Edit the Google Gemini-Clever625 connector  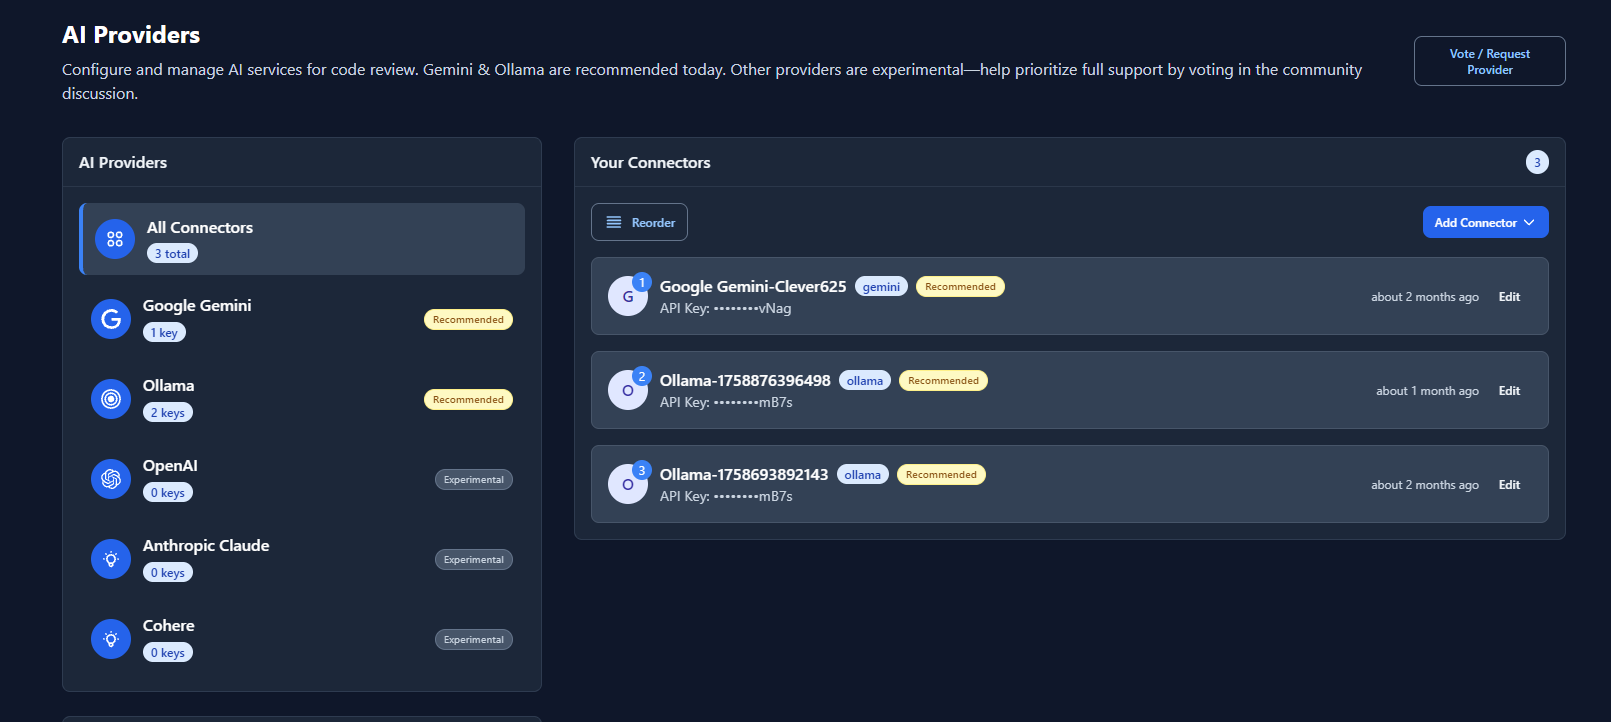pyautogui.click(x=1509, y=297)
